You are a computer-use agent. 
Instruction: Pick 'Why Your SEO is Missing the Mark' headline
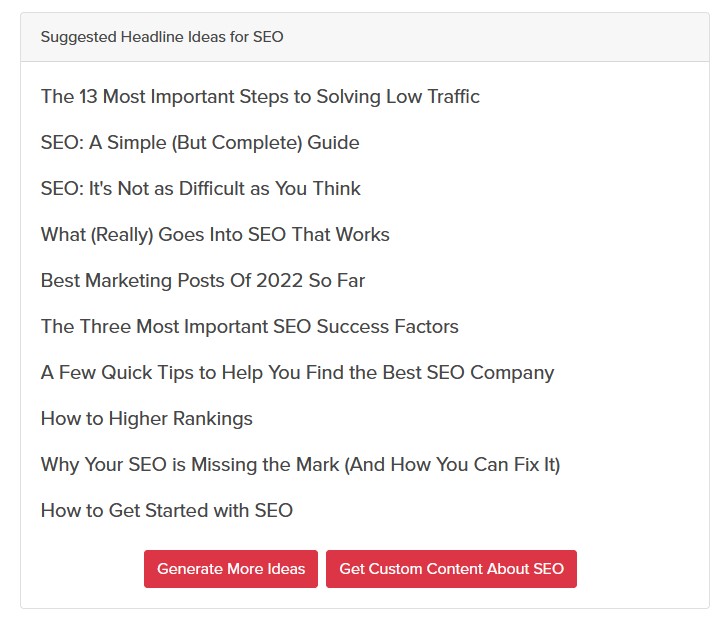click(x=300, y=465)
